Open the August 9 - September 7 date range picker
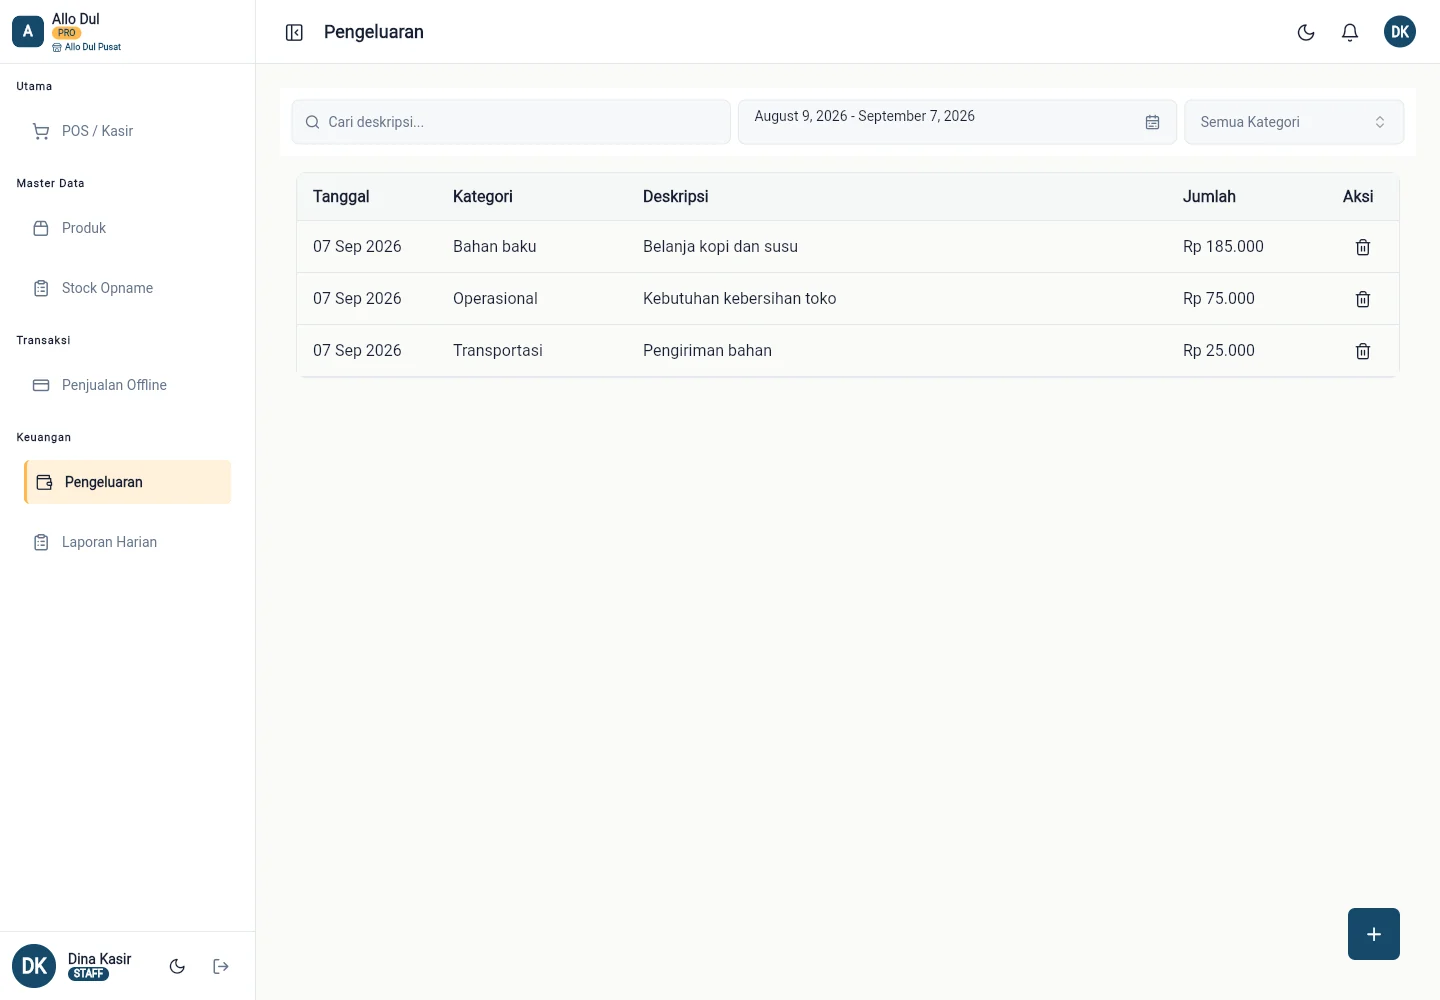Viewport: 1440px width, 1000px height. (957, 122)
